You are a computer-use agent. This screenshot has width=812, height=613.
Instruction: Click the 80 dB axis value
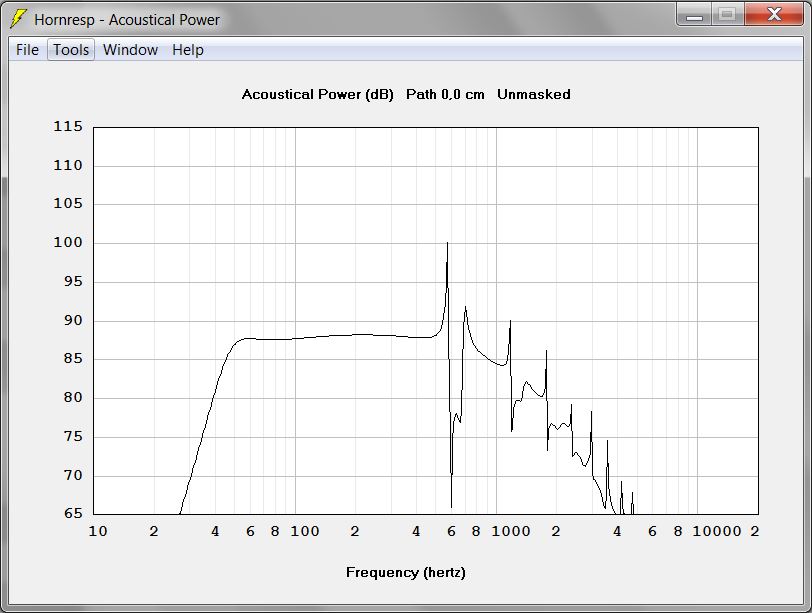tap(73, 397)
